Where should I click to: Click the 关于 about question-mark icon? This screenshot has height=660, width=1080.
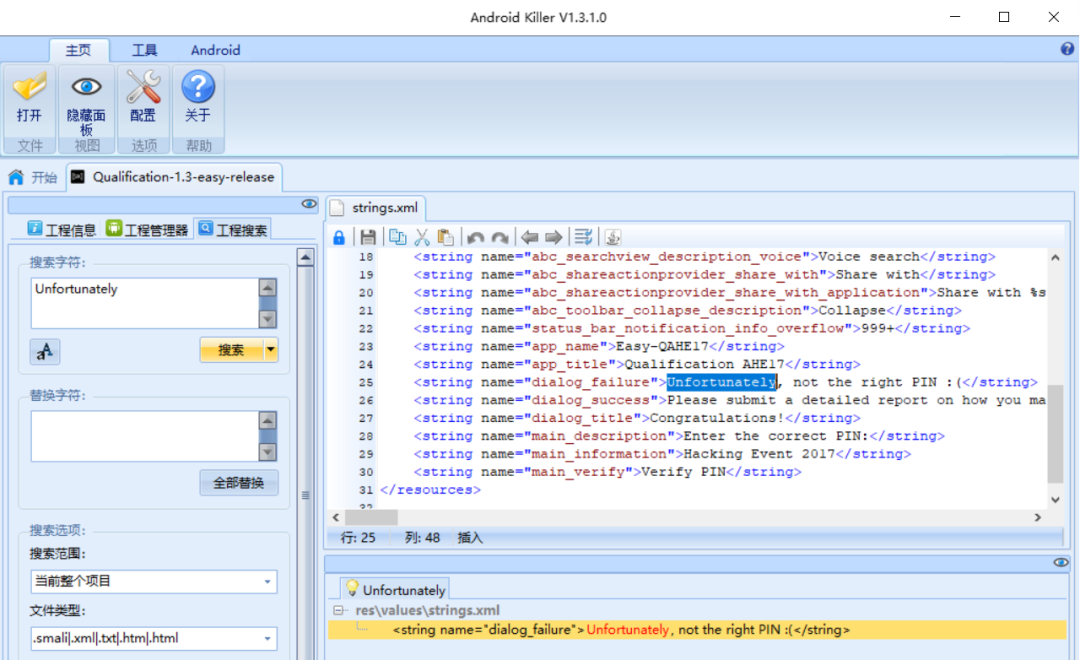pyautogui.click(x=198, y=87)
